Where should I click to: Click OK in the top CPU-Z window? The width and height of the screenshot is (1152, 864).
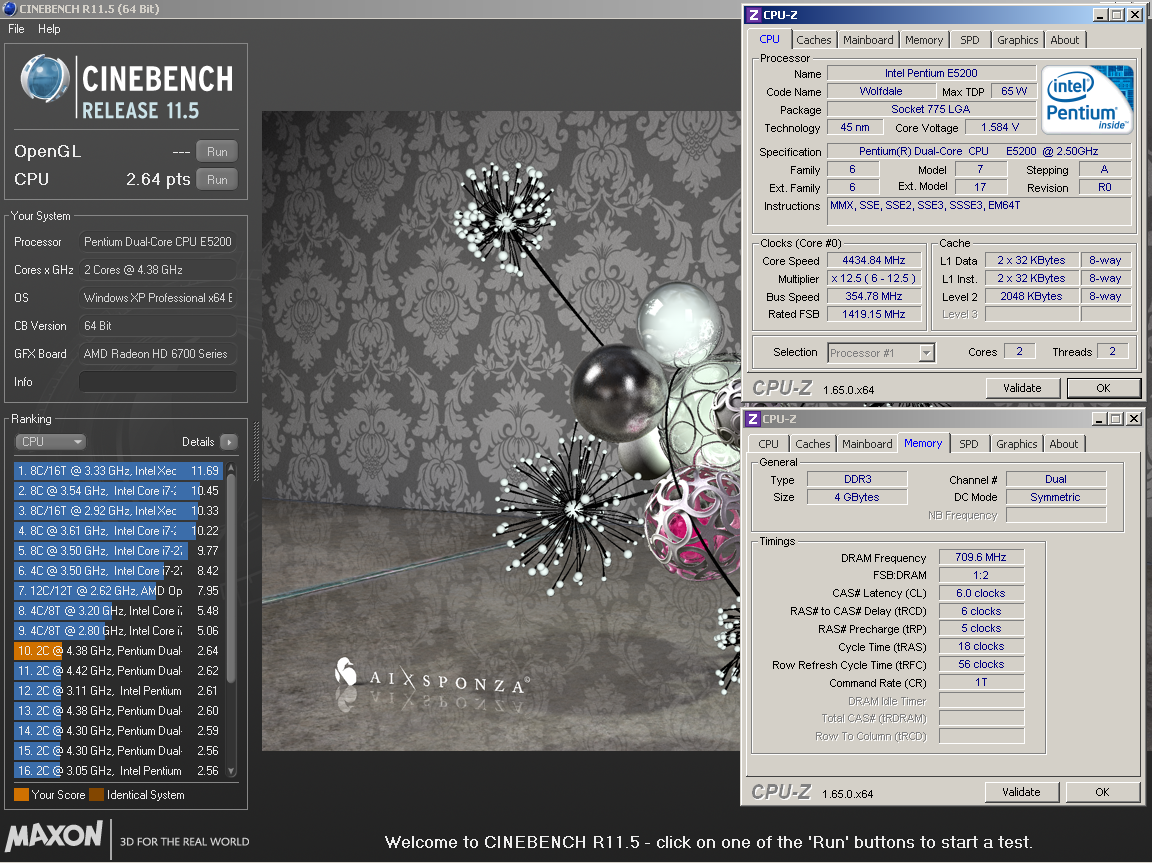tap(1104, 388)
